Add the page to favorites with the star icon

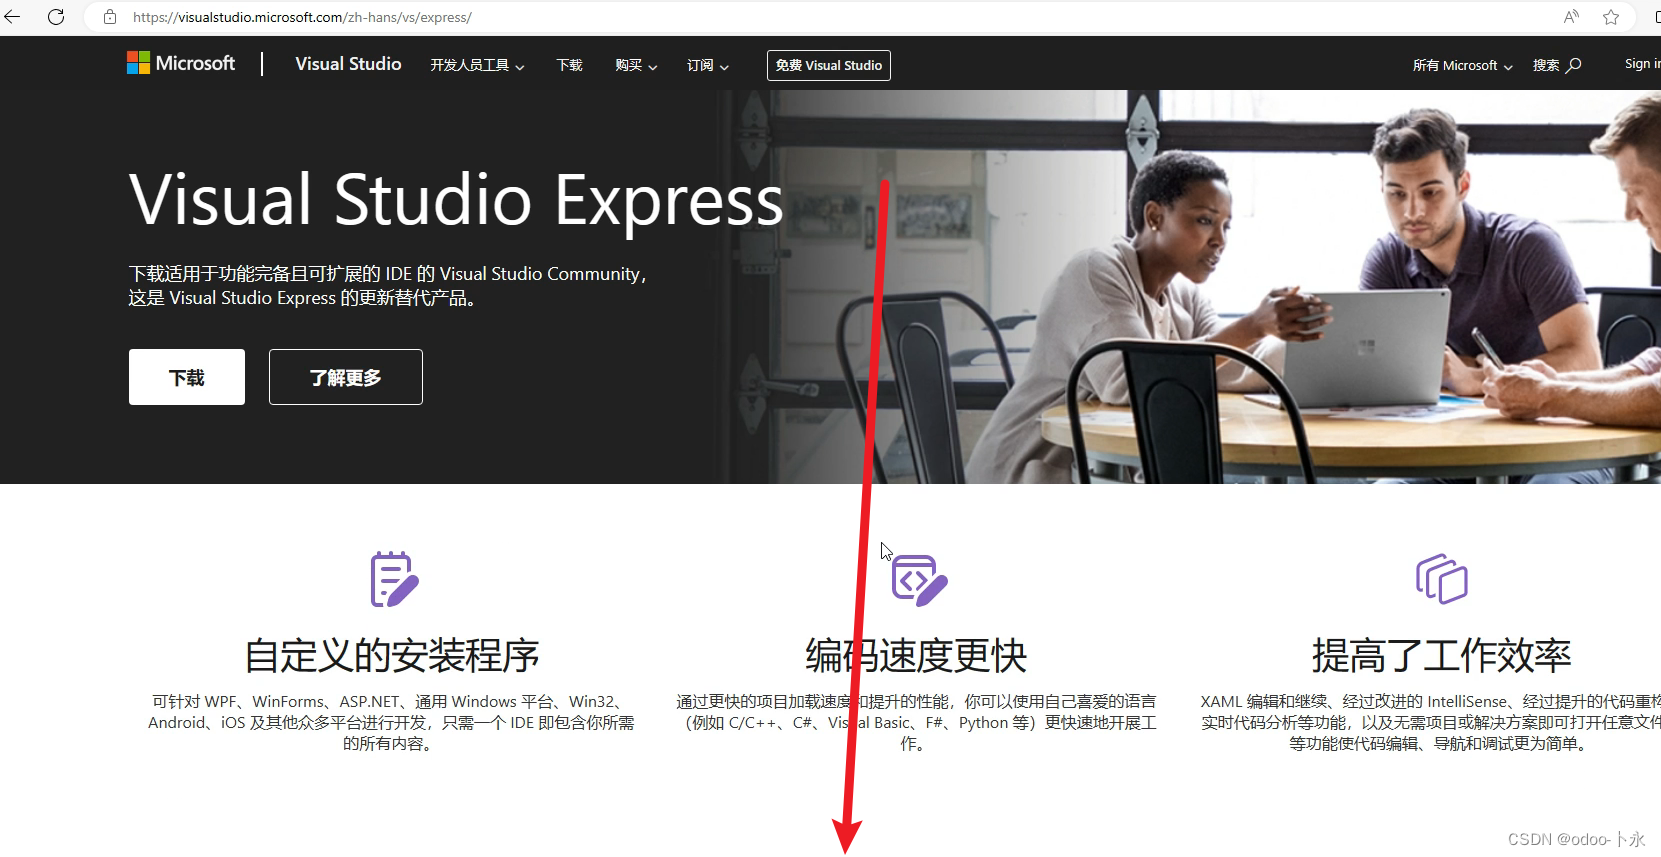pos(1611,17)
